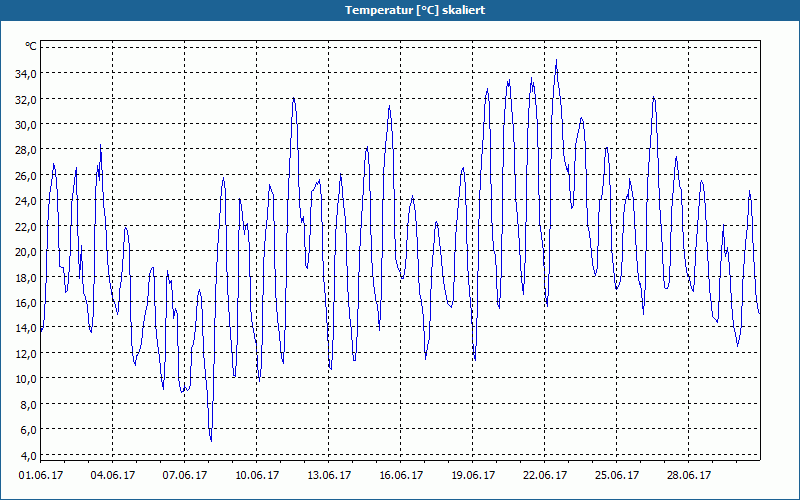800x500 pixels.
Task: Click the date label 10.06.17
Action: (x=257, y=475)
